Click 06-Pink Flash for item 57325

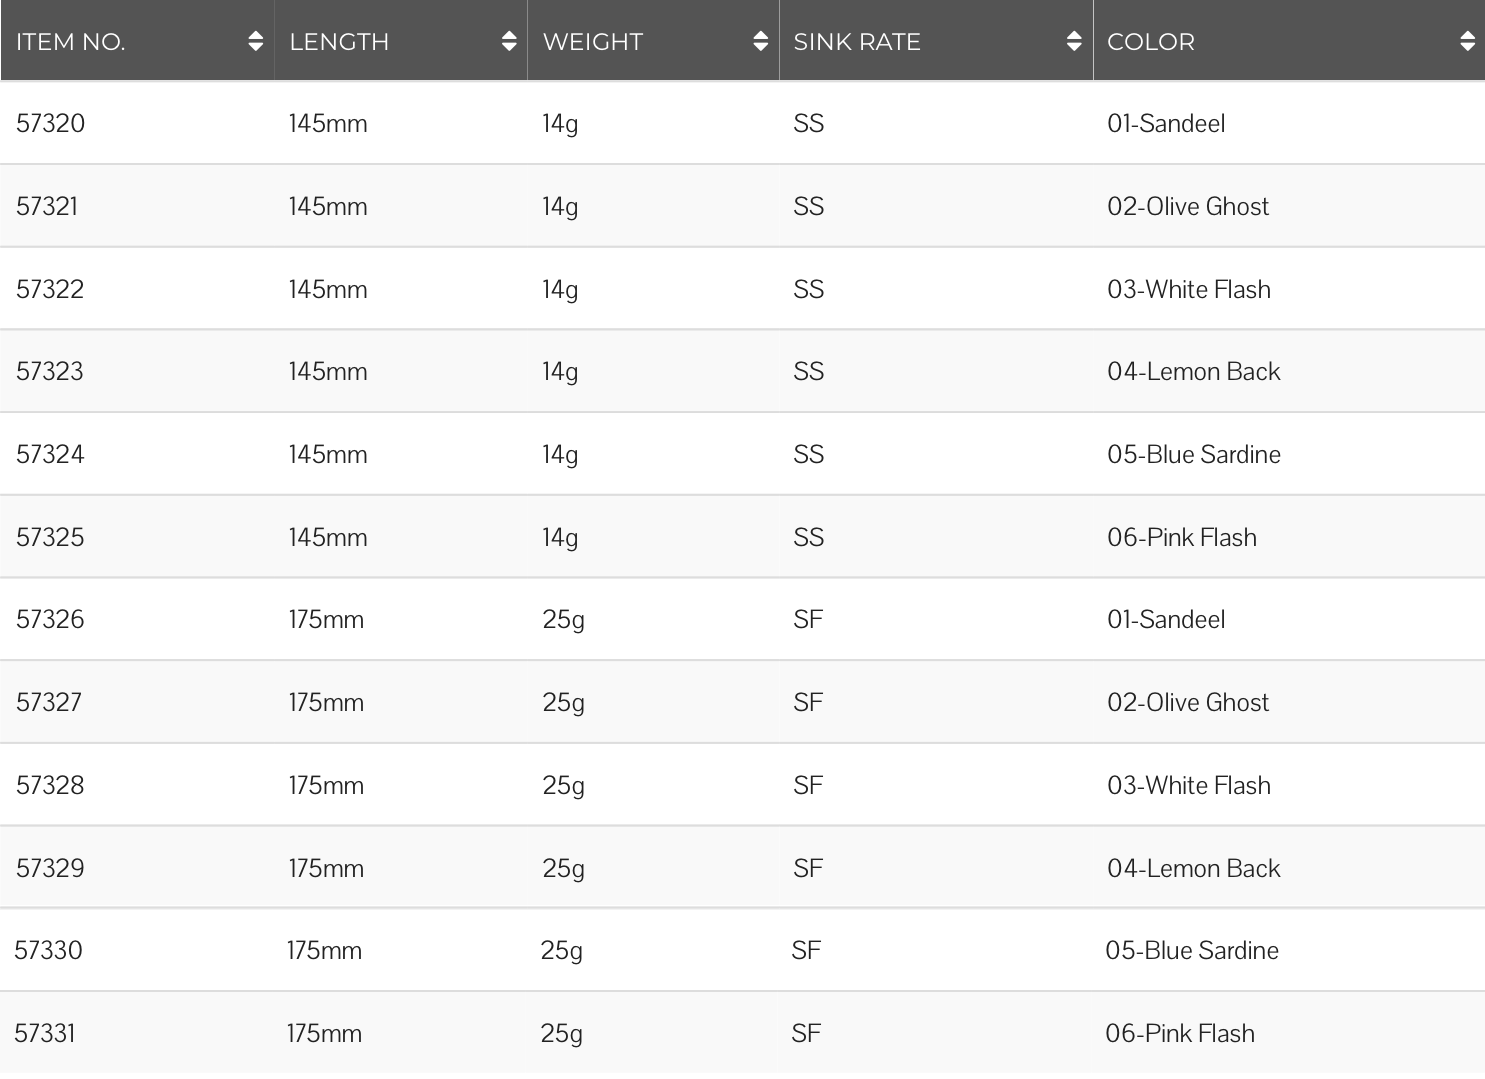coord(1182,537)
